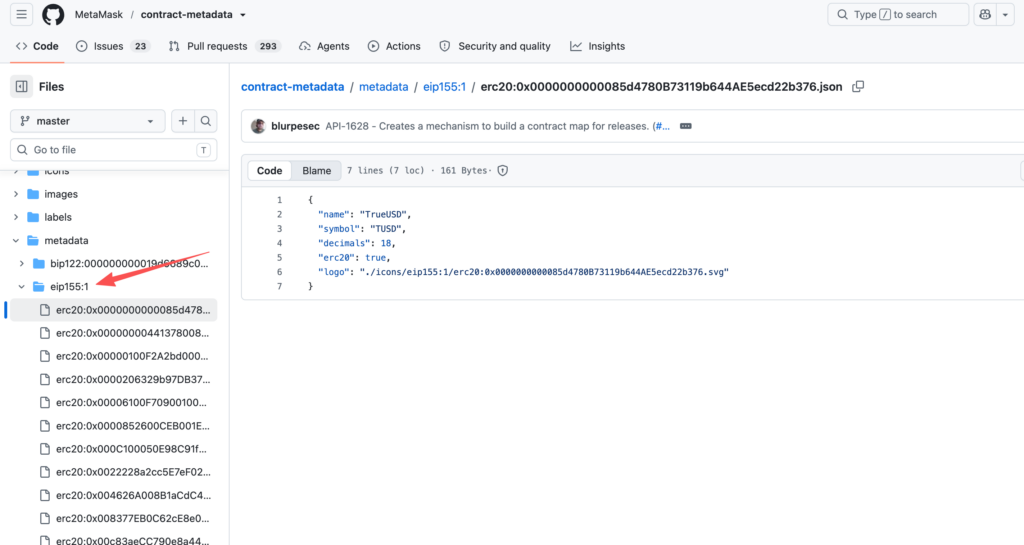
Task: Open the dropdown arrow beside Copilot
Action: pyautogui.click(x=1006, y=14)
